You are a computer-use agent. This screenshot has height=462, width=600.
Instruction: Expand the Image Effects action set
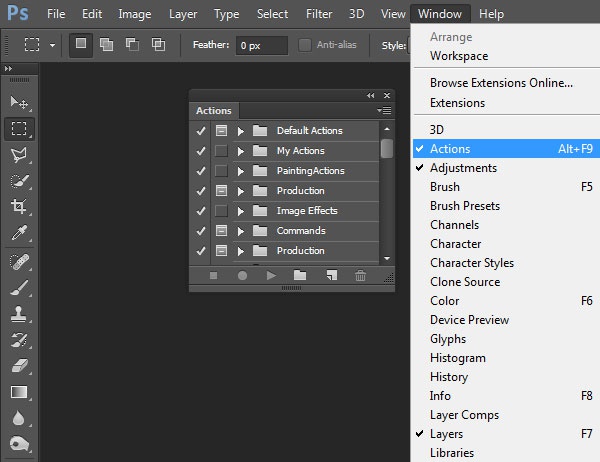pos(241,211)
